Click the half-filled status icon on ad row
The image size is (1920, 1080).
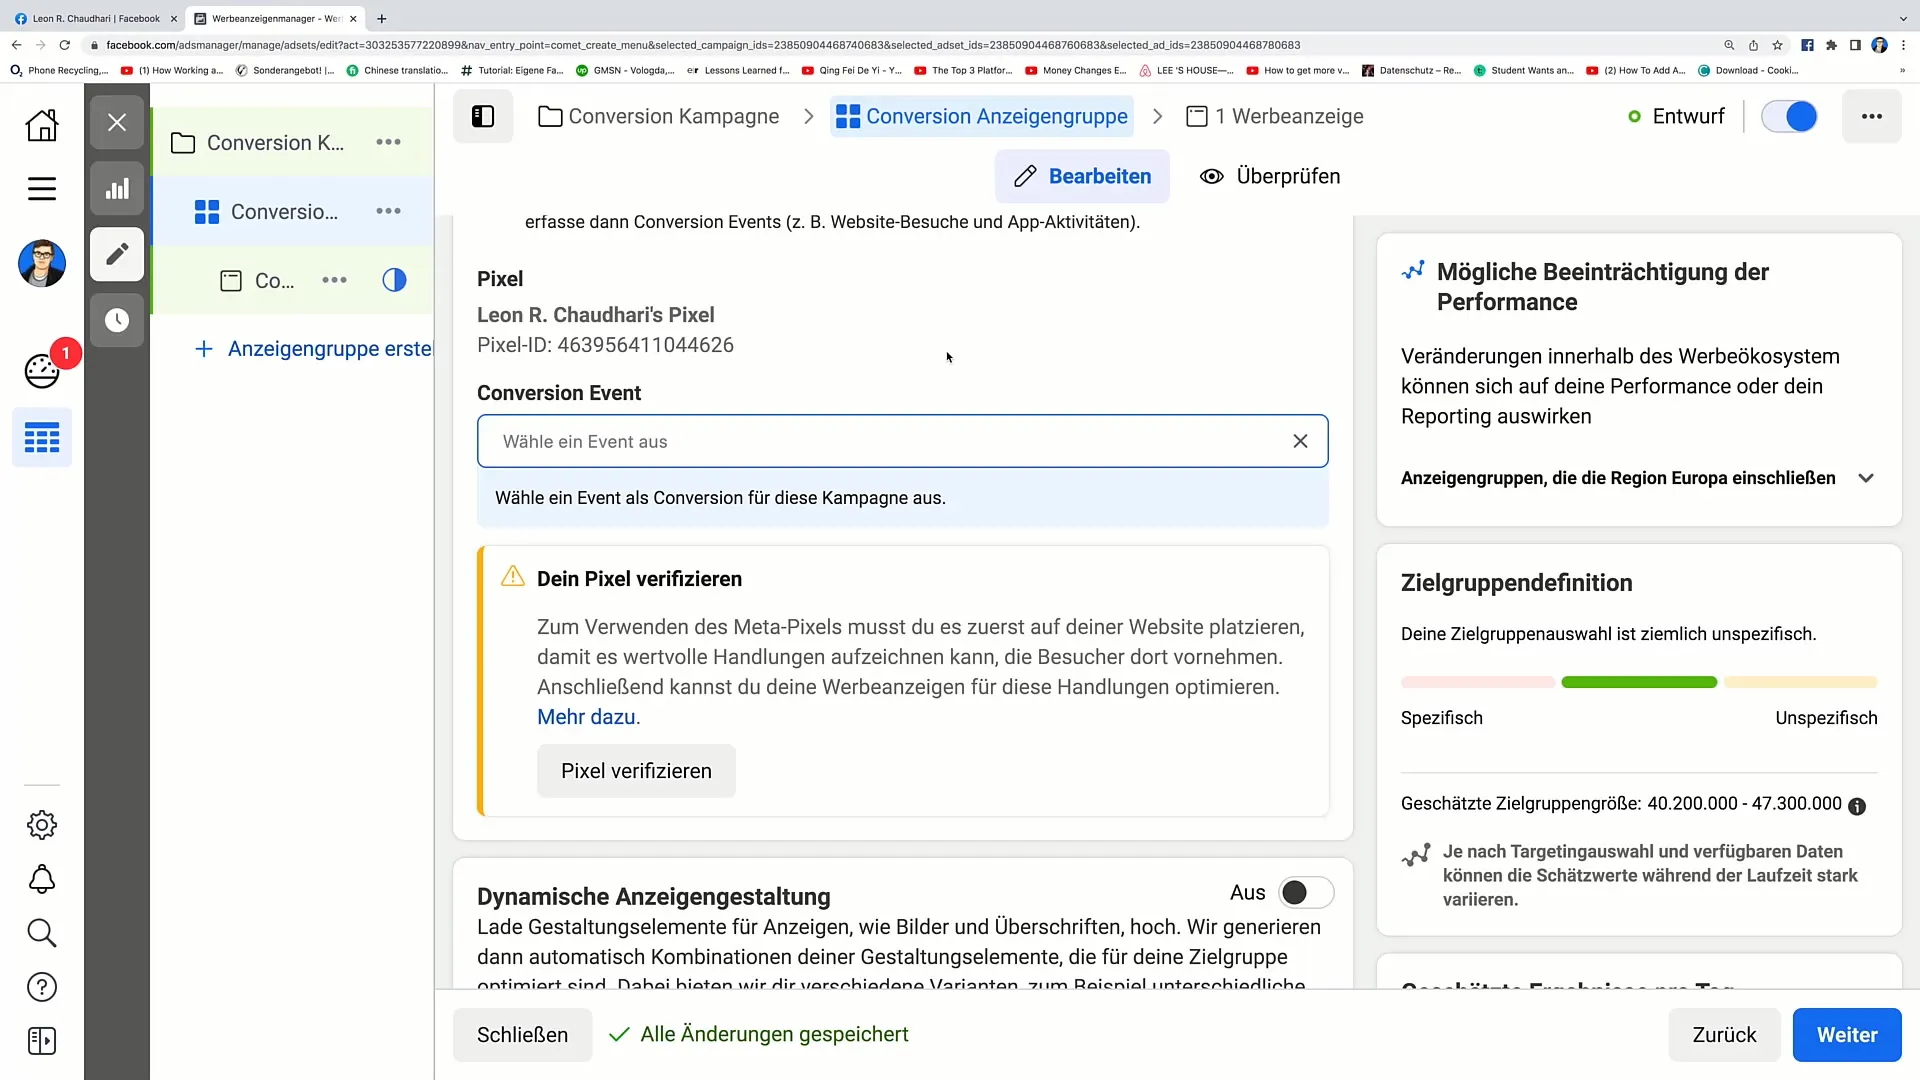394,280
